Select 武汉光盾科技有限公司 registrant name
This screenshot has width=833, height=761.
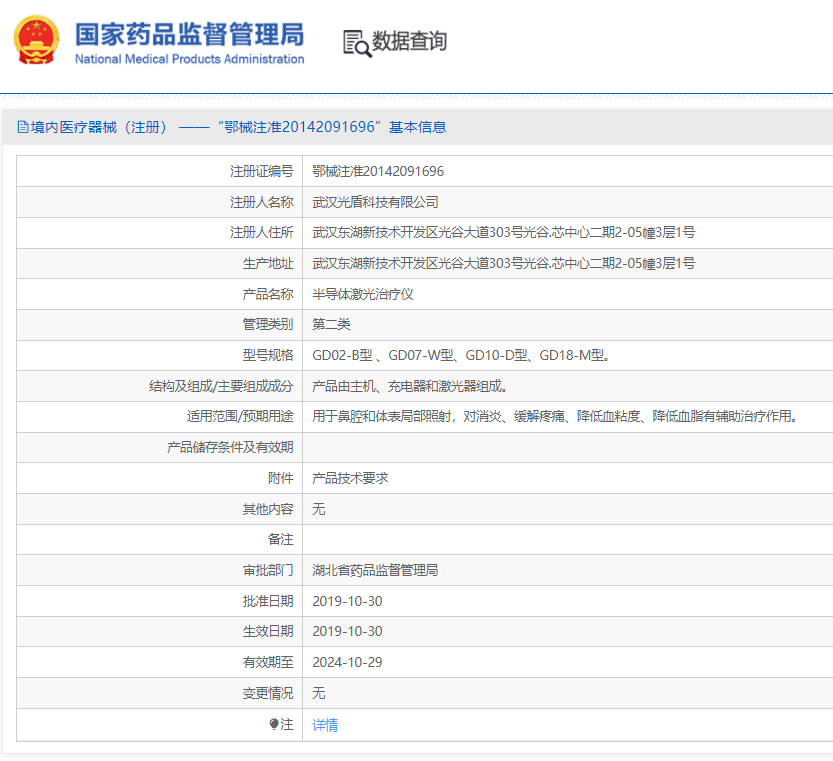[376, 202]
